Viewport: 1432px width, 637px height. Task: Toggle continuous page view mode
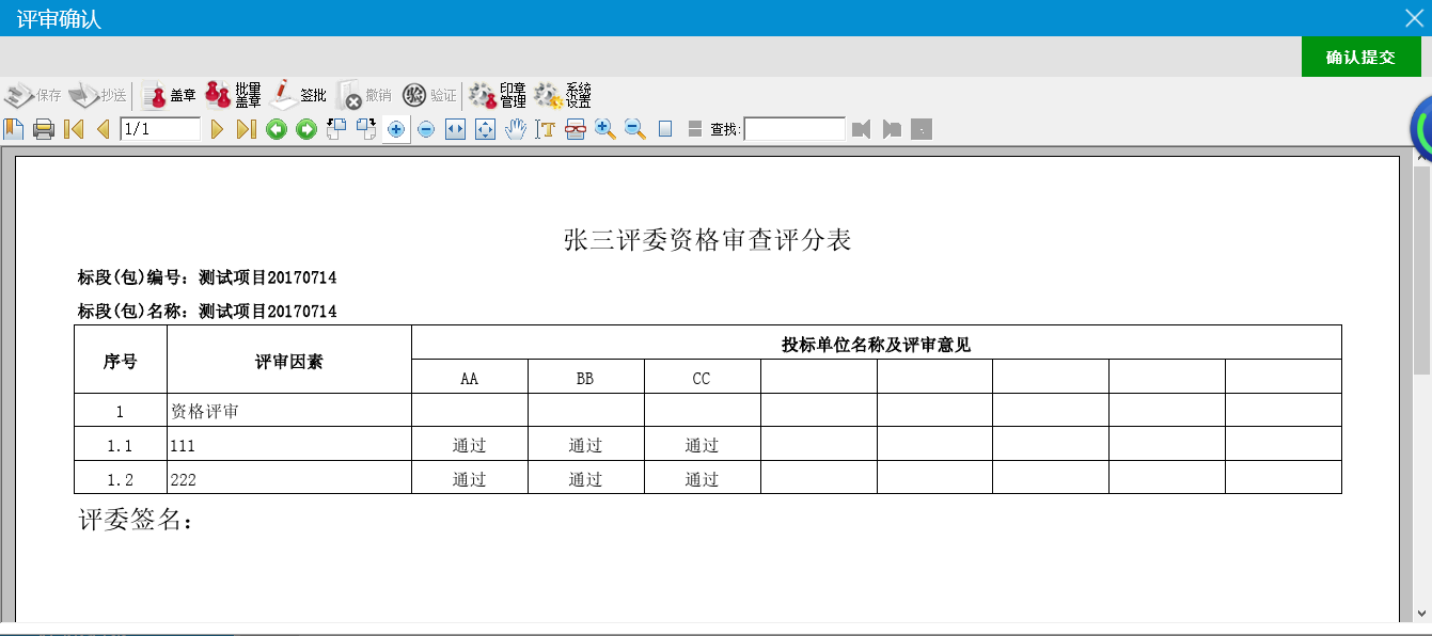pyautogui.click(x=695, y=129)
